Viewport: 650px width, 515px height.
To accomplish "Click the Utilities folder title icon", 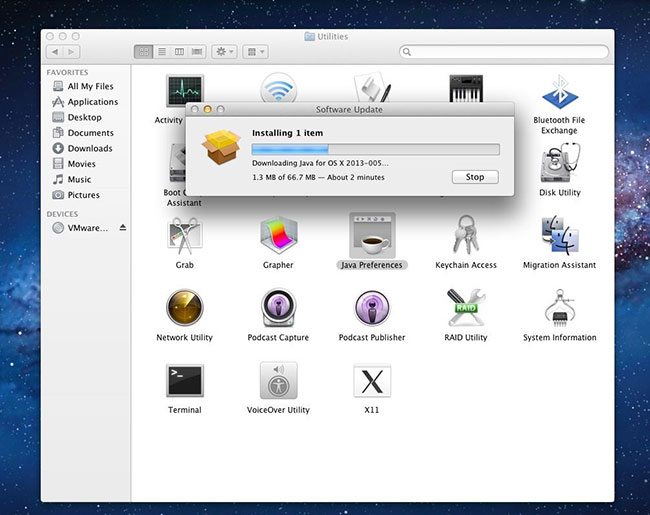I will tap(309, 36).
